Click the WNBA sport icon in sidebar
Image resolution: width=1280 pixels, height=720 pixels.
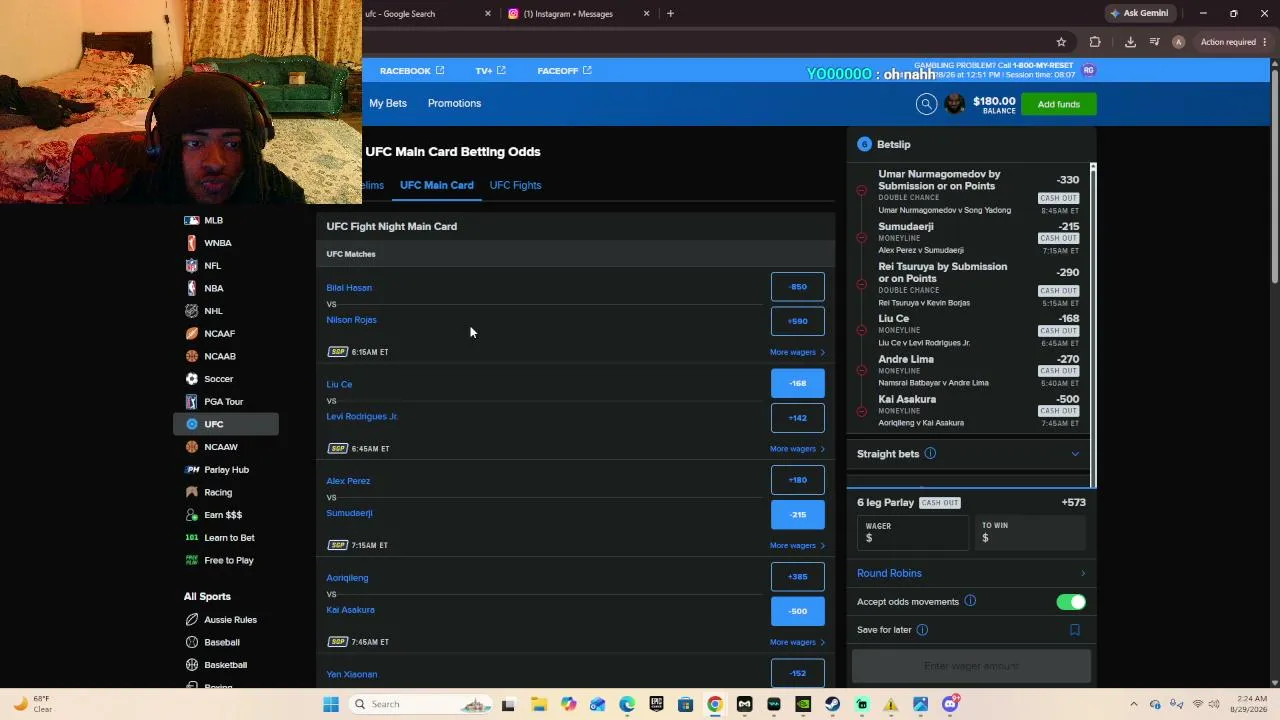point(192,243)
